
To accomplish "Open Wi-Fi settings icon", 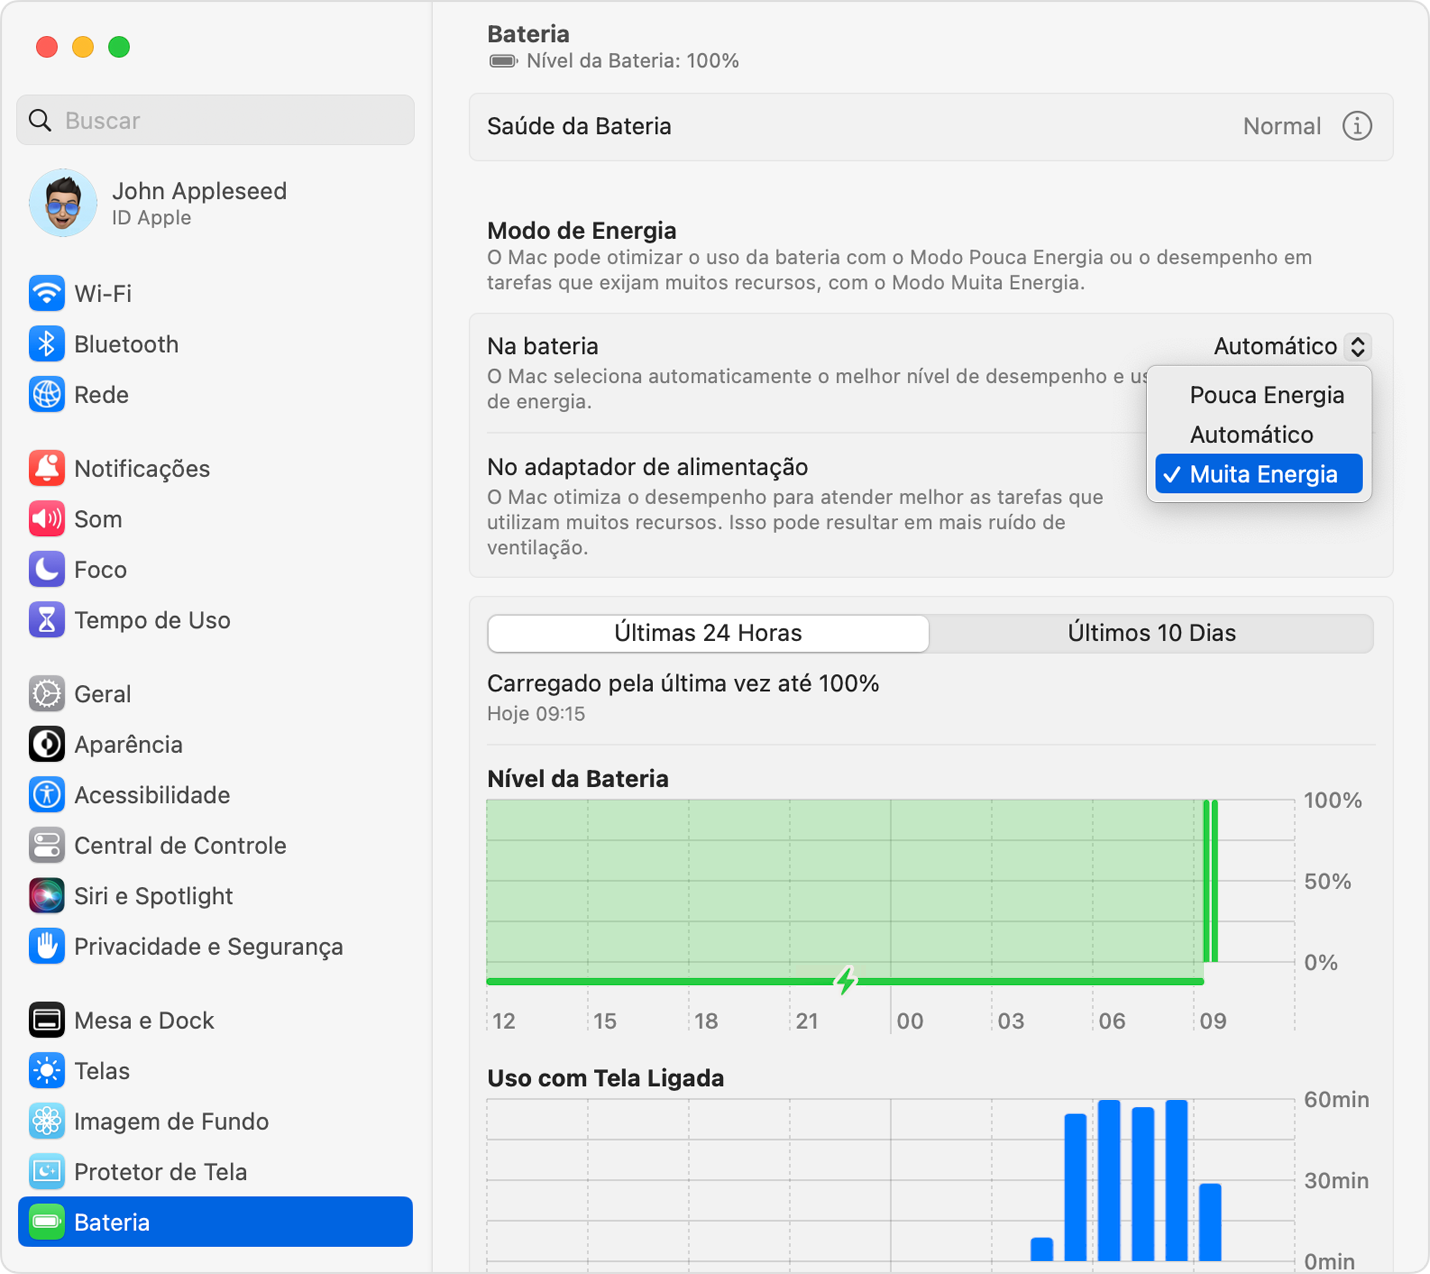I will pyautogui.click(x=46, y=293).
